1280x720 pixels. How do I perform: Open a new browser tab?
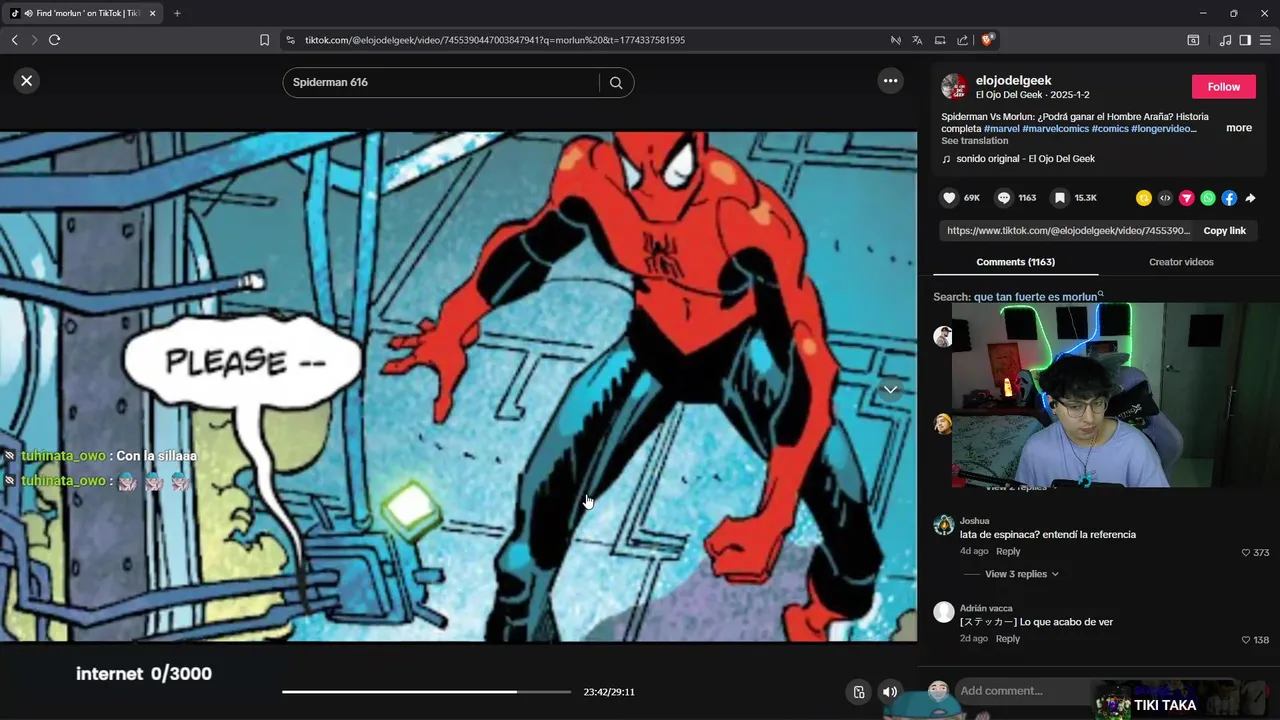pos(177,13)
